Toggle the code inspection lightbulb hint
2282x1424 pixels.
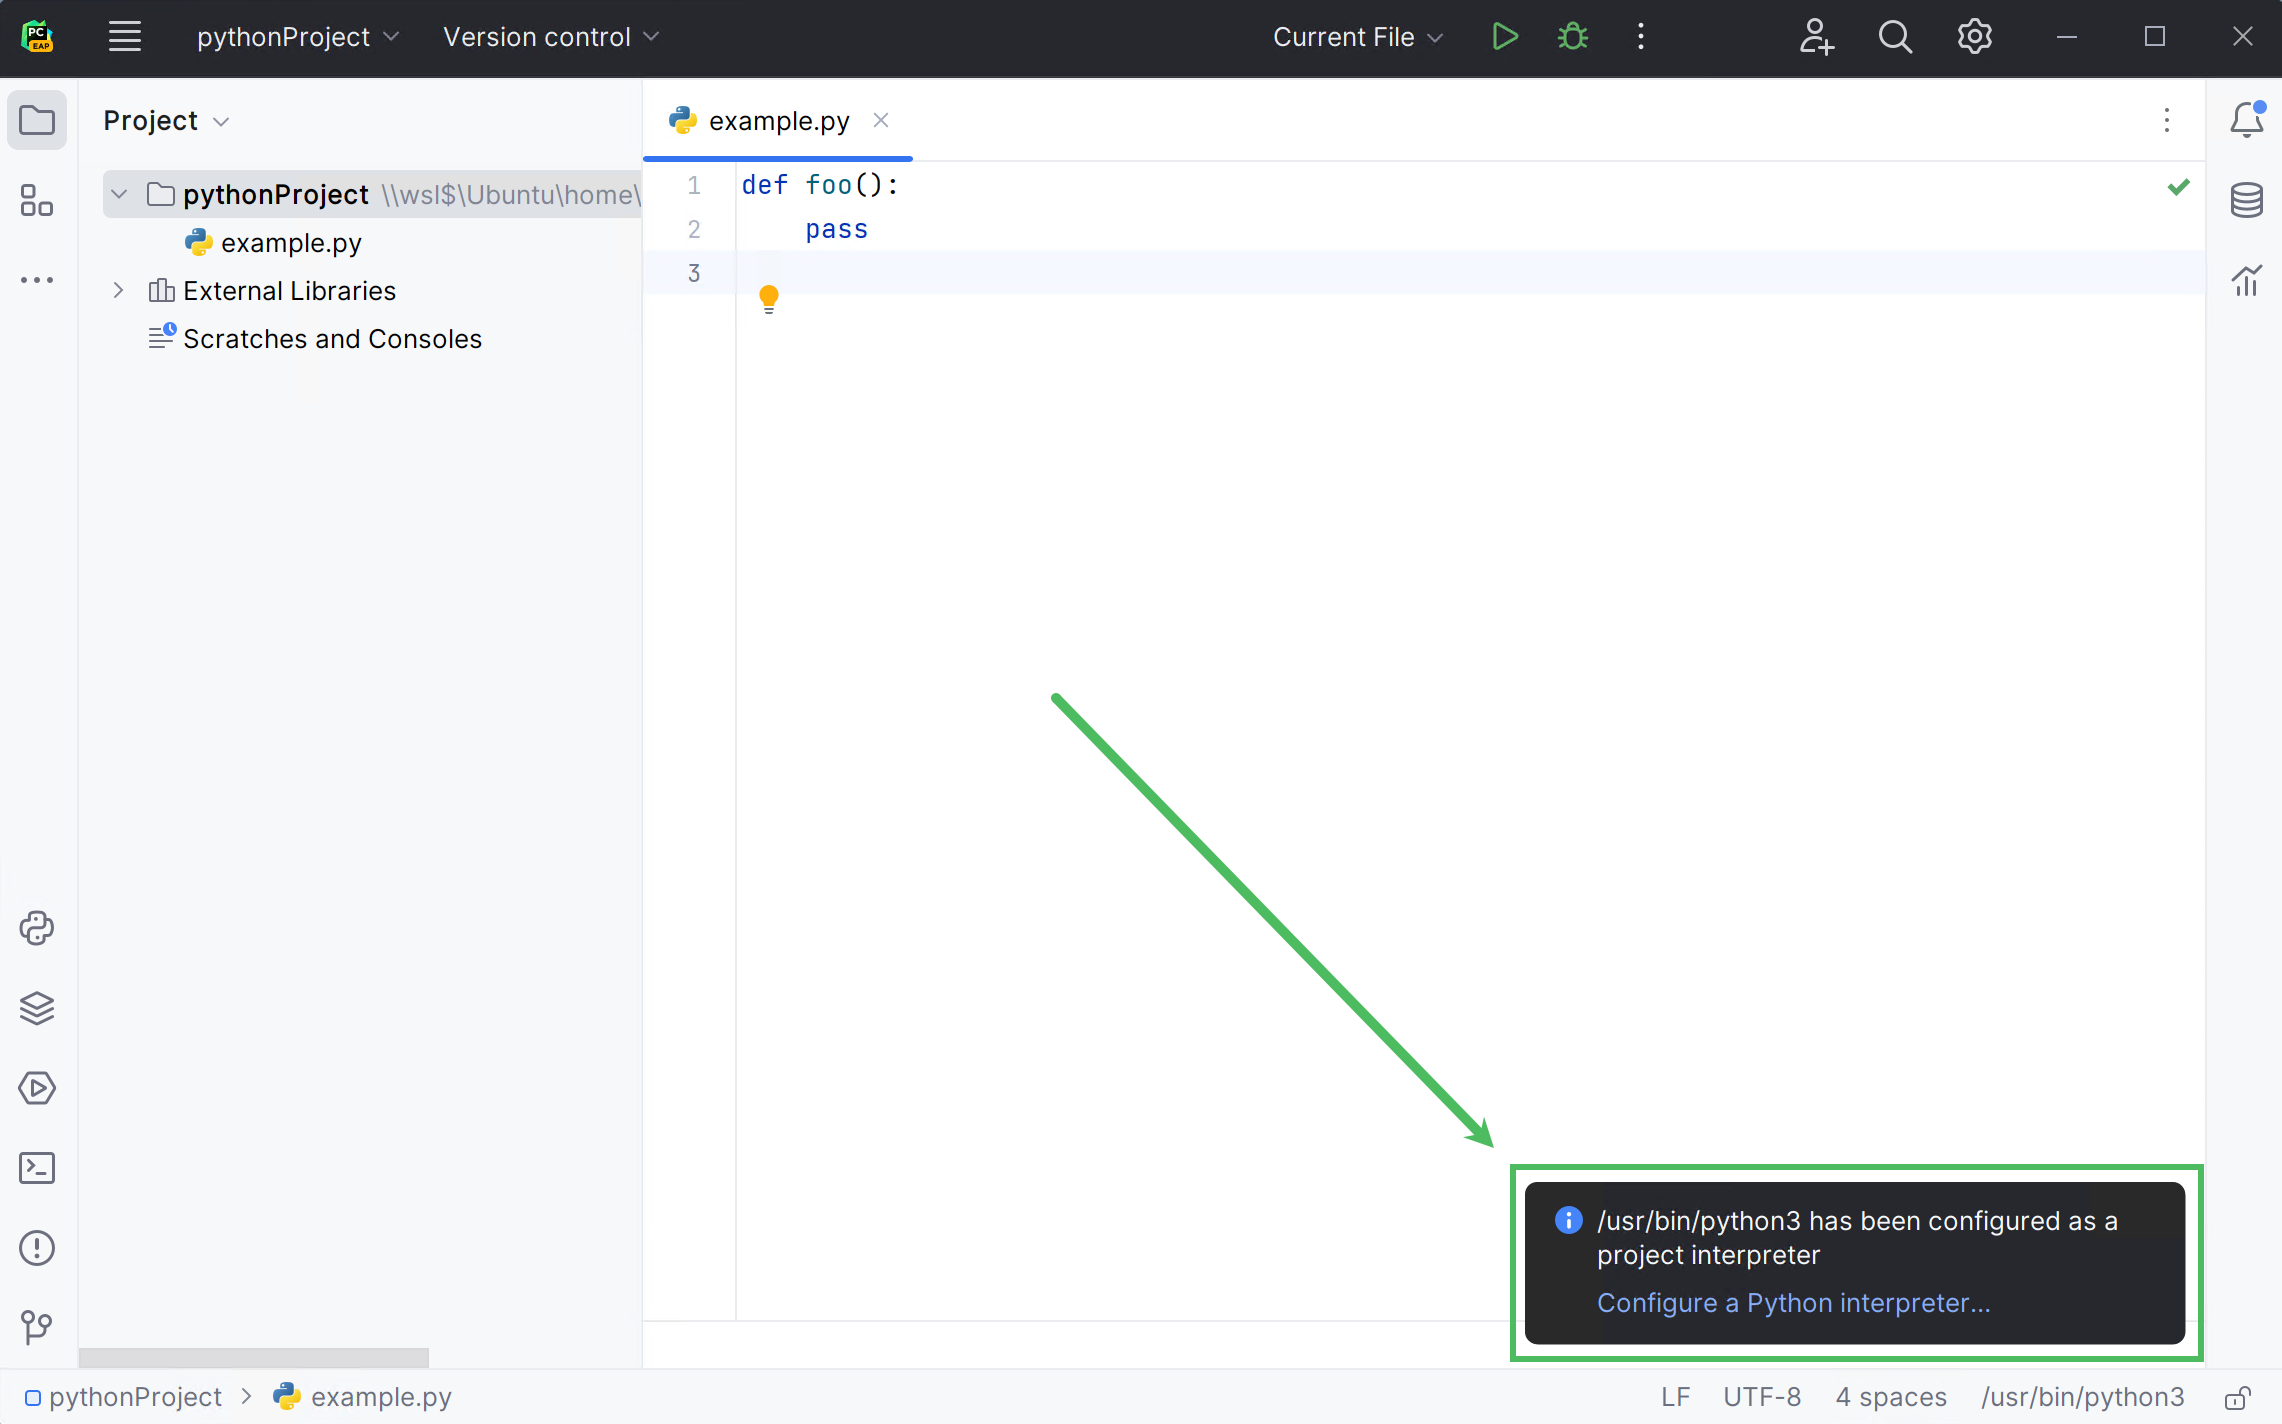pyautogui.click(x=768, y=299)
